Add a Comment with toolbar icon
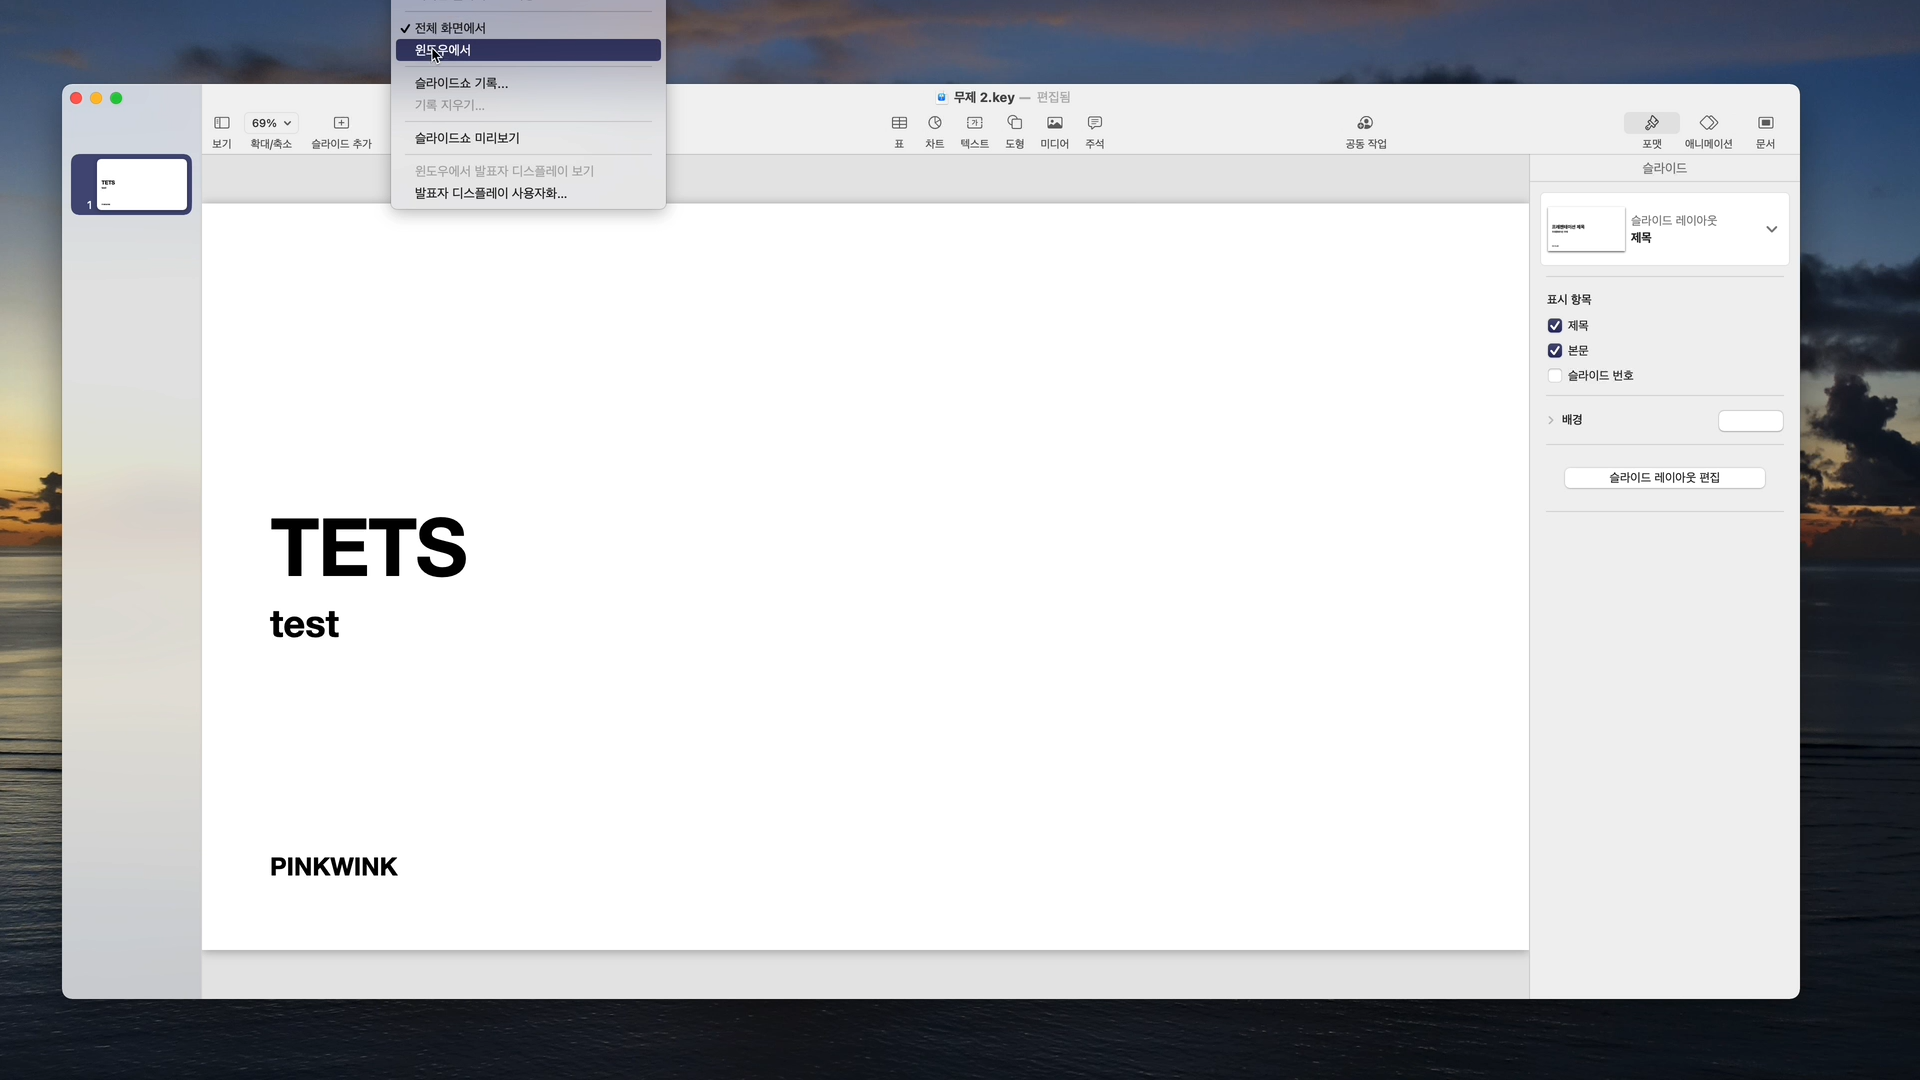This screenshot has height=1080, width=1920. [x=1094, y=123]
